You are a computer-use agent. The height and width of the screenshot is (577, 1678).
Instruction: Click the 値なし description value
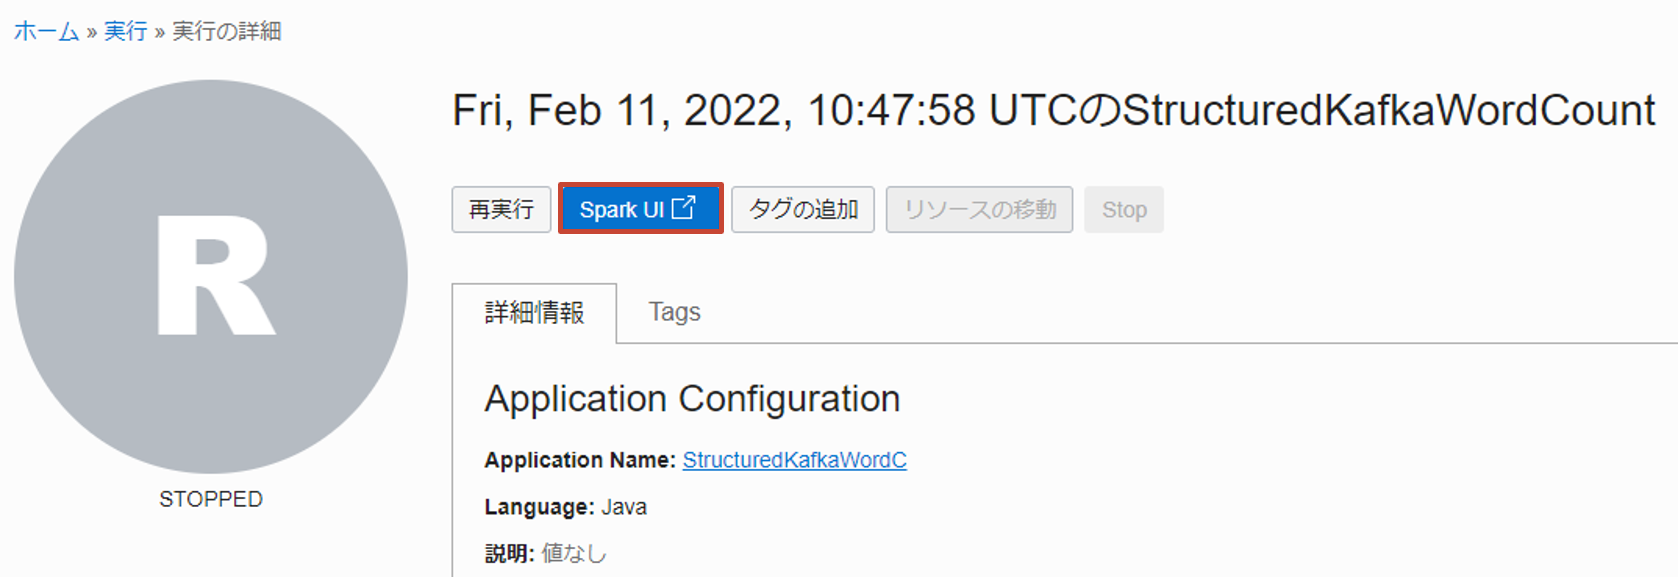pyautogui.click(x=574, y=554)
